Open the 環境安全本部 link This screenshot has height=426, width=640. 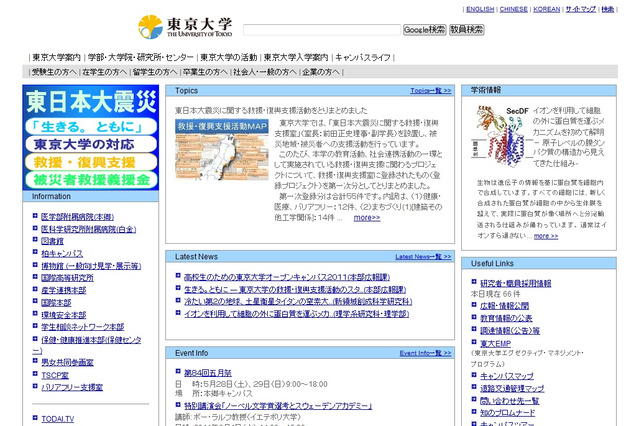[64, 315]
